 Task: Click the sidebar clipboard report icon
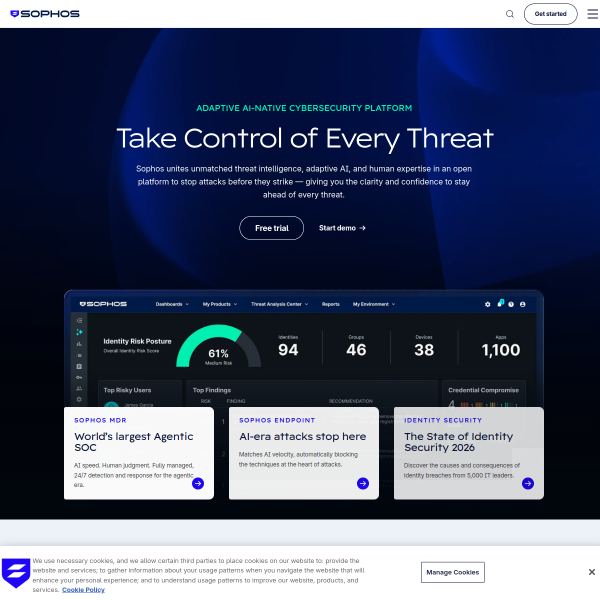tap(79, 367)
